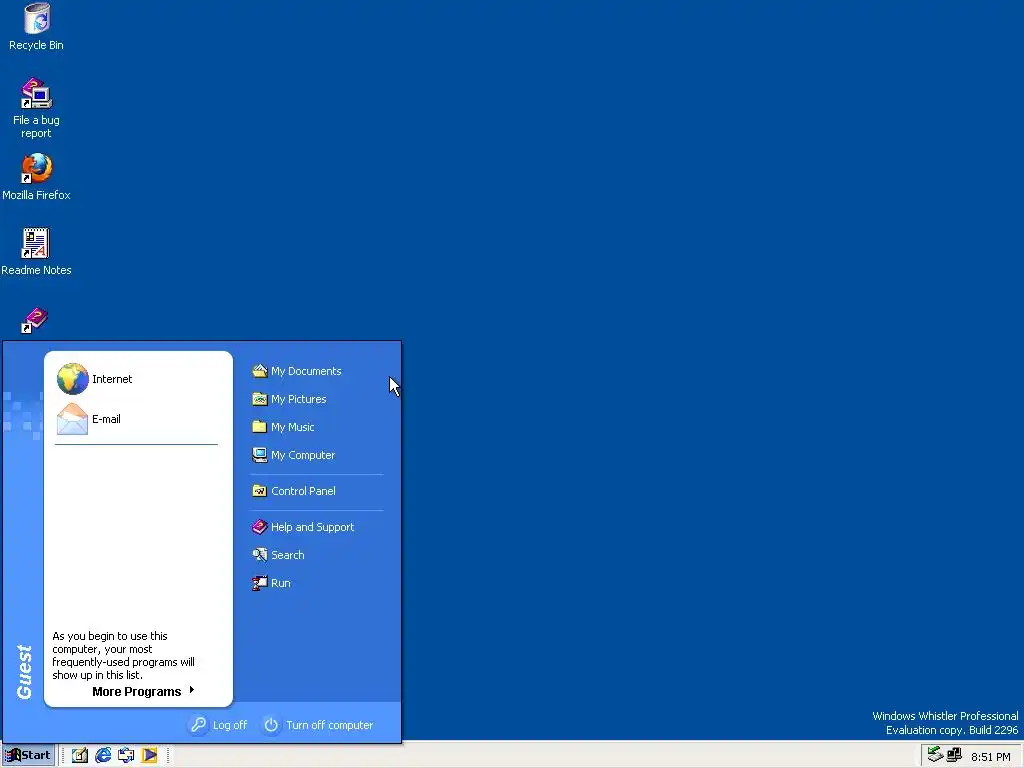The height and width of the screenshot is (768, 1024).
Task: Click the power icon beside Turn off computer
Action: pos(271,725)
